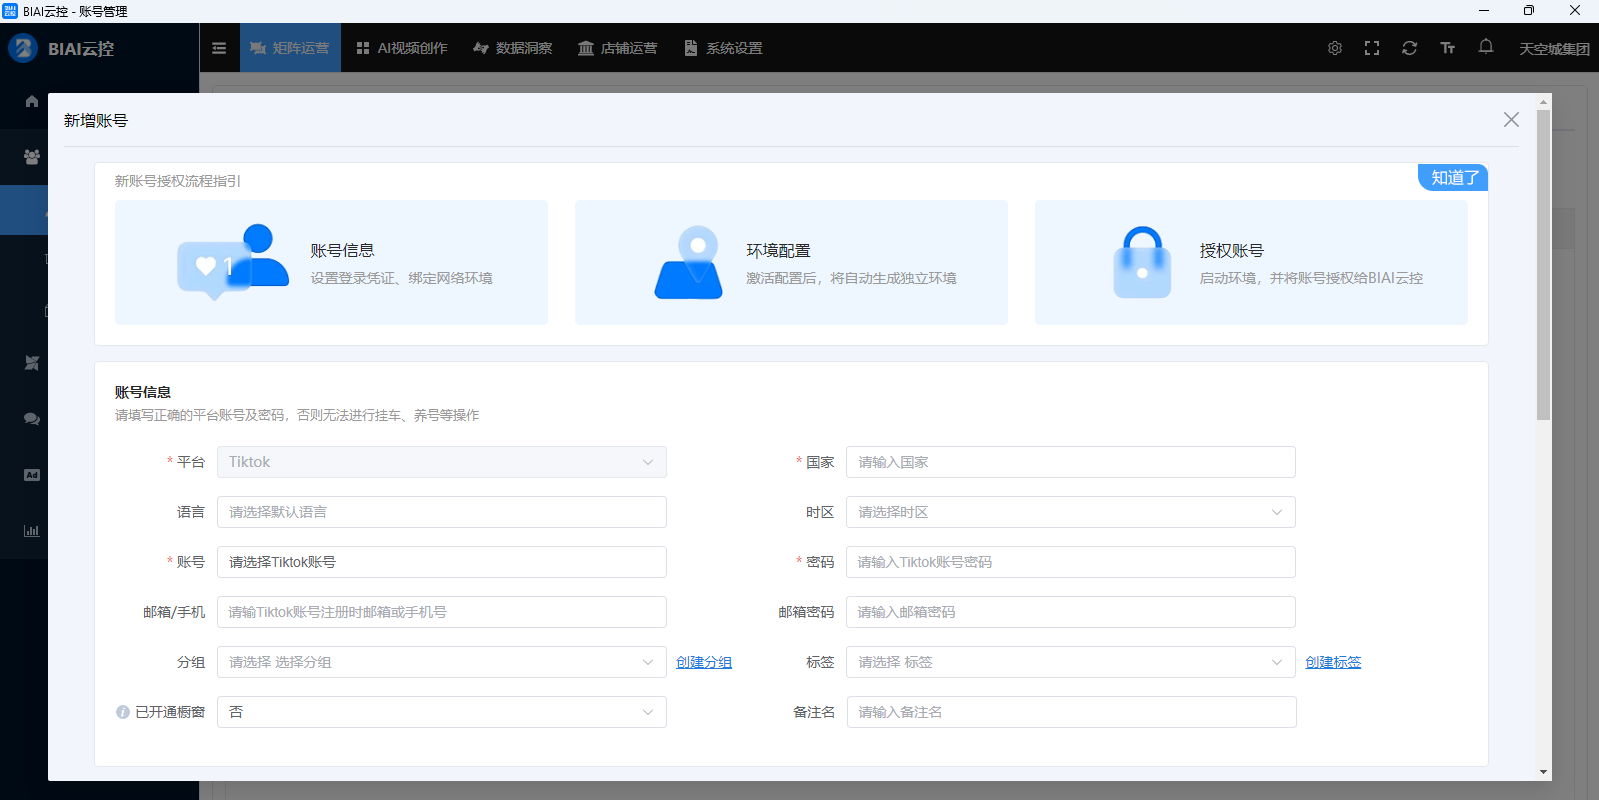This screenshot has width=1599, height=800.
Task: Click the dialog vertical scrollbar thumb
Action: (x=1543, y=265)
